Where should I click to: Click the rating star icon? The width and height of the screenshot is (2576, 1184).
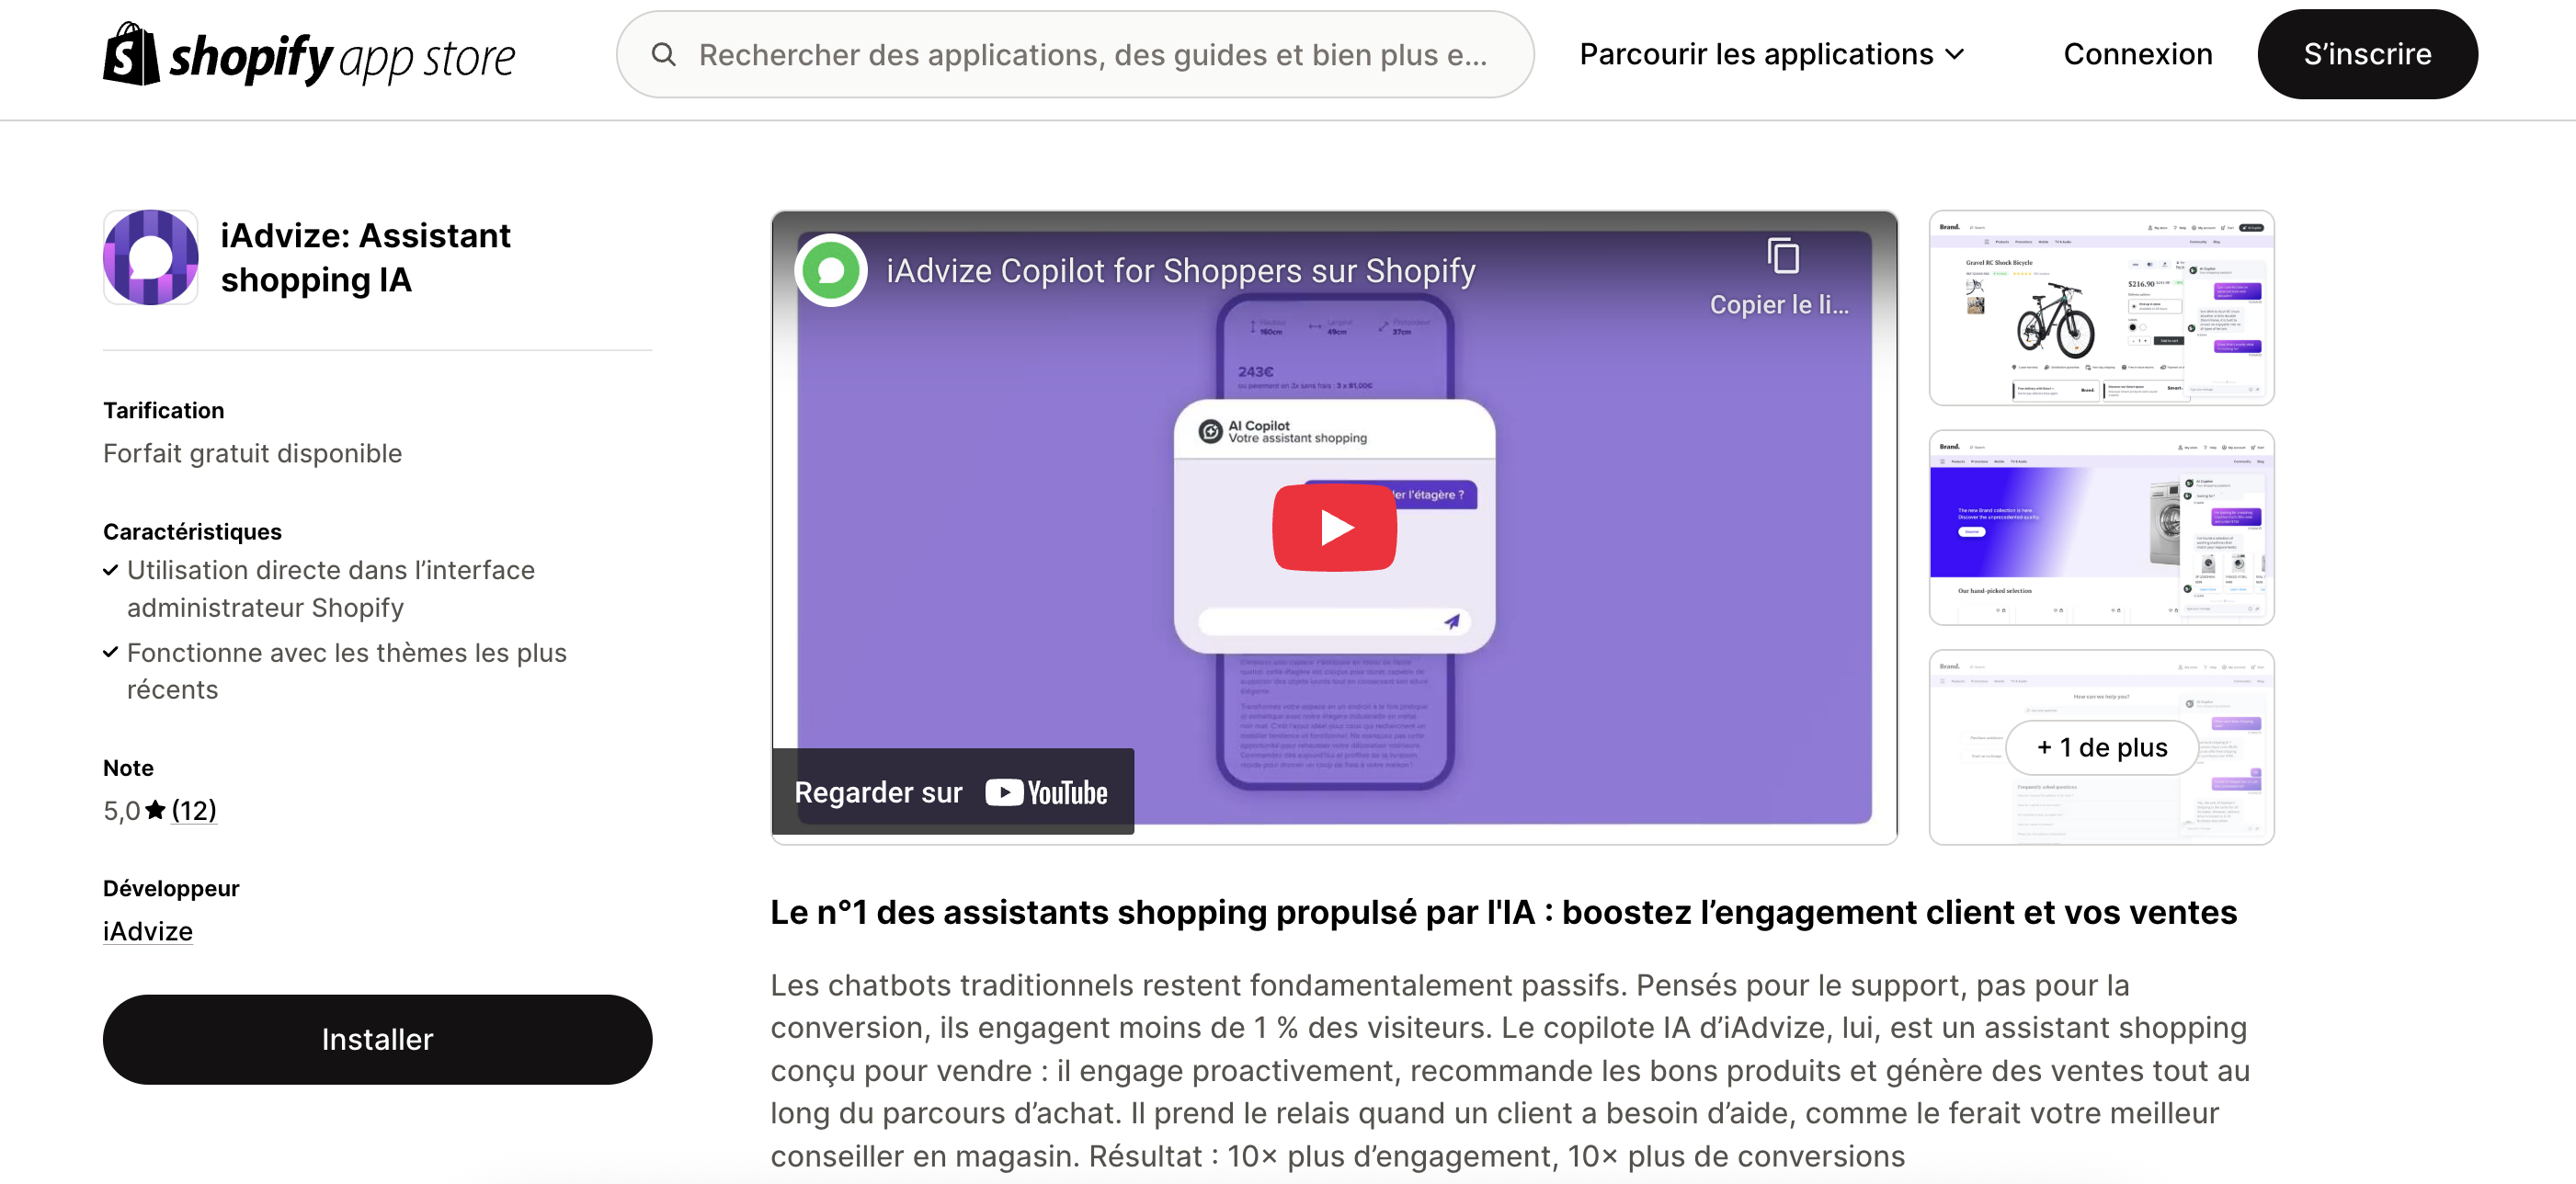pyautogui.click(x=155, y=810)
